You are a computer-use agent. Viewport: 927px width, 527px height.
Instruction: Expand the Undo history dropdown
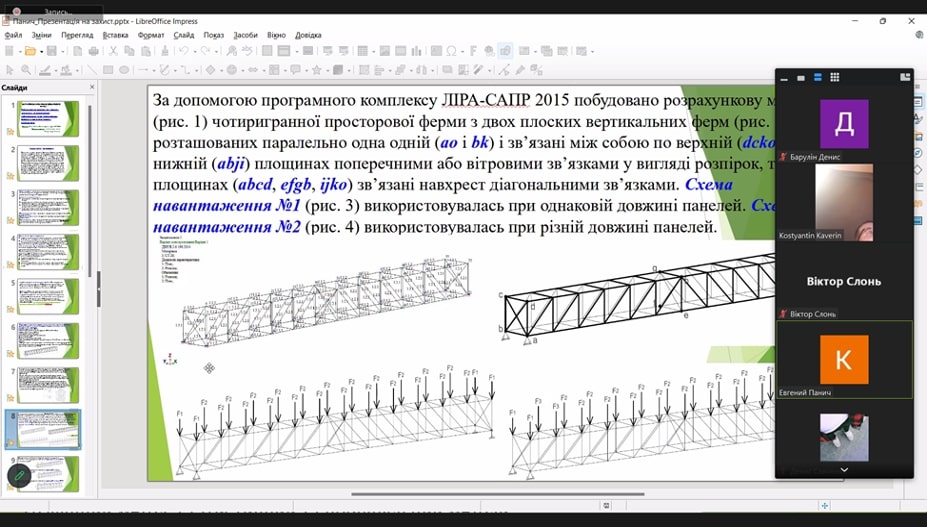pos(195,51)
